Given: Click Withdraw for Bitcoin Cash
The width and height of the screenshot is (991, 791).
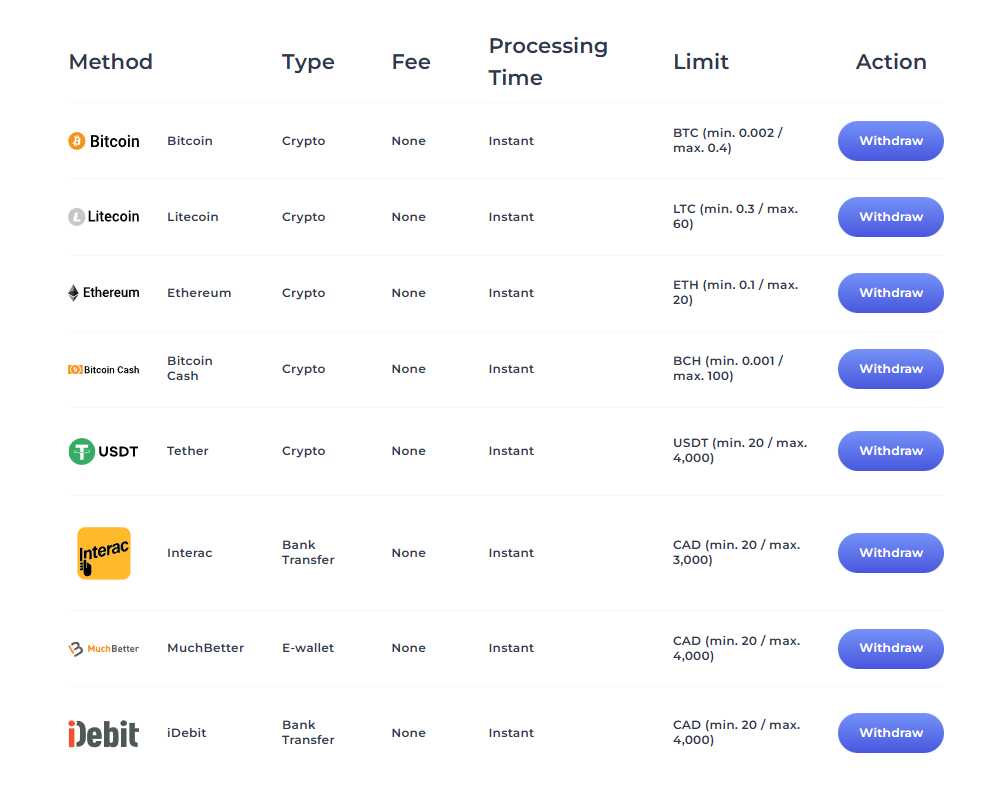Looking at the screenshot, I should tap(889, 369).
